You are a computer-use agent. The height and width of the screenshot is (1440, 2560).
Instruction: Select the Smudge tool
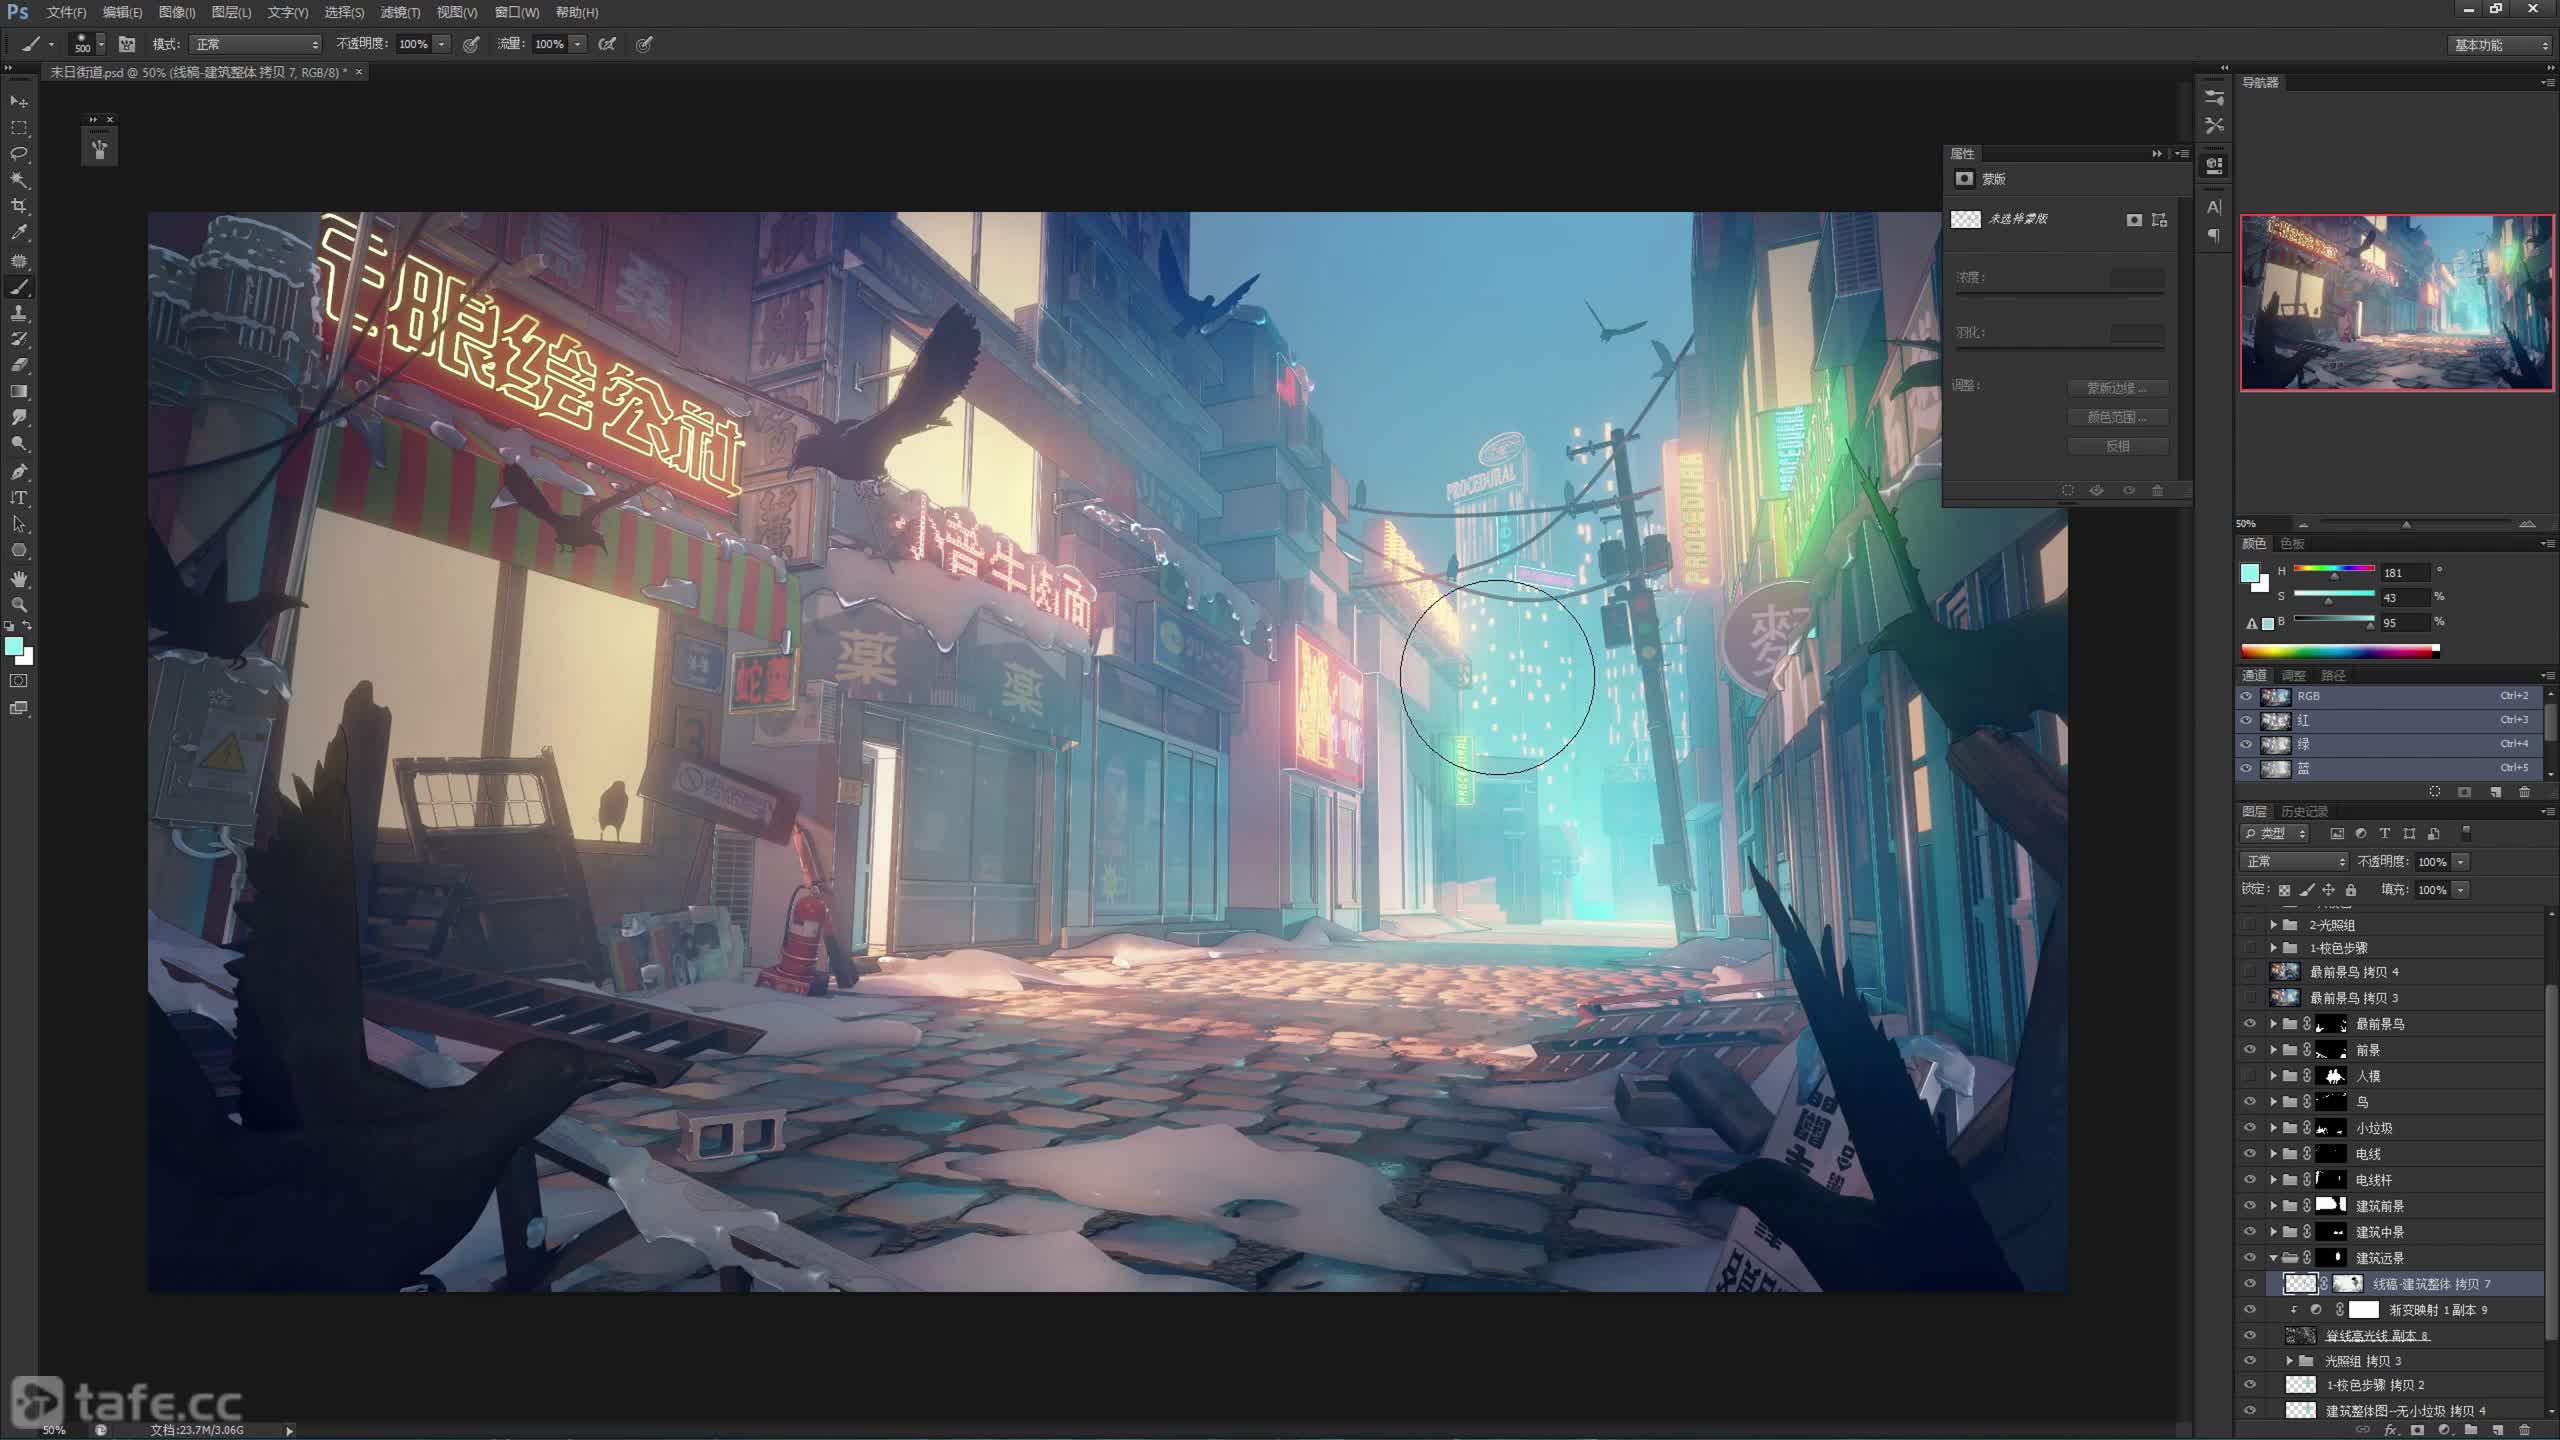tap(19, 418)
